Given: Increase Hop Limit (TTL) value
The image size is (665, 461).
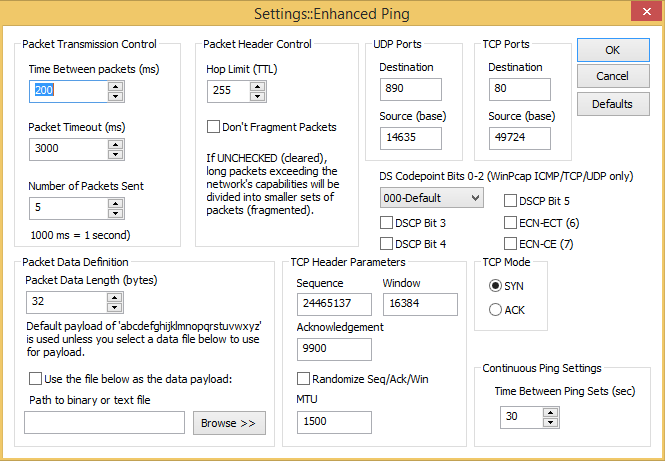Looking at the screenshot, I should click(257, 87).
